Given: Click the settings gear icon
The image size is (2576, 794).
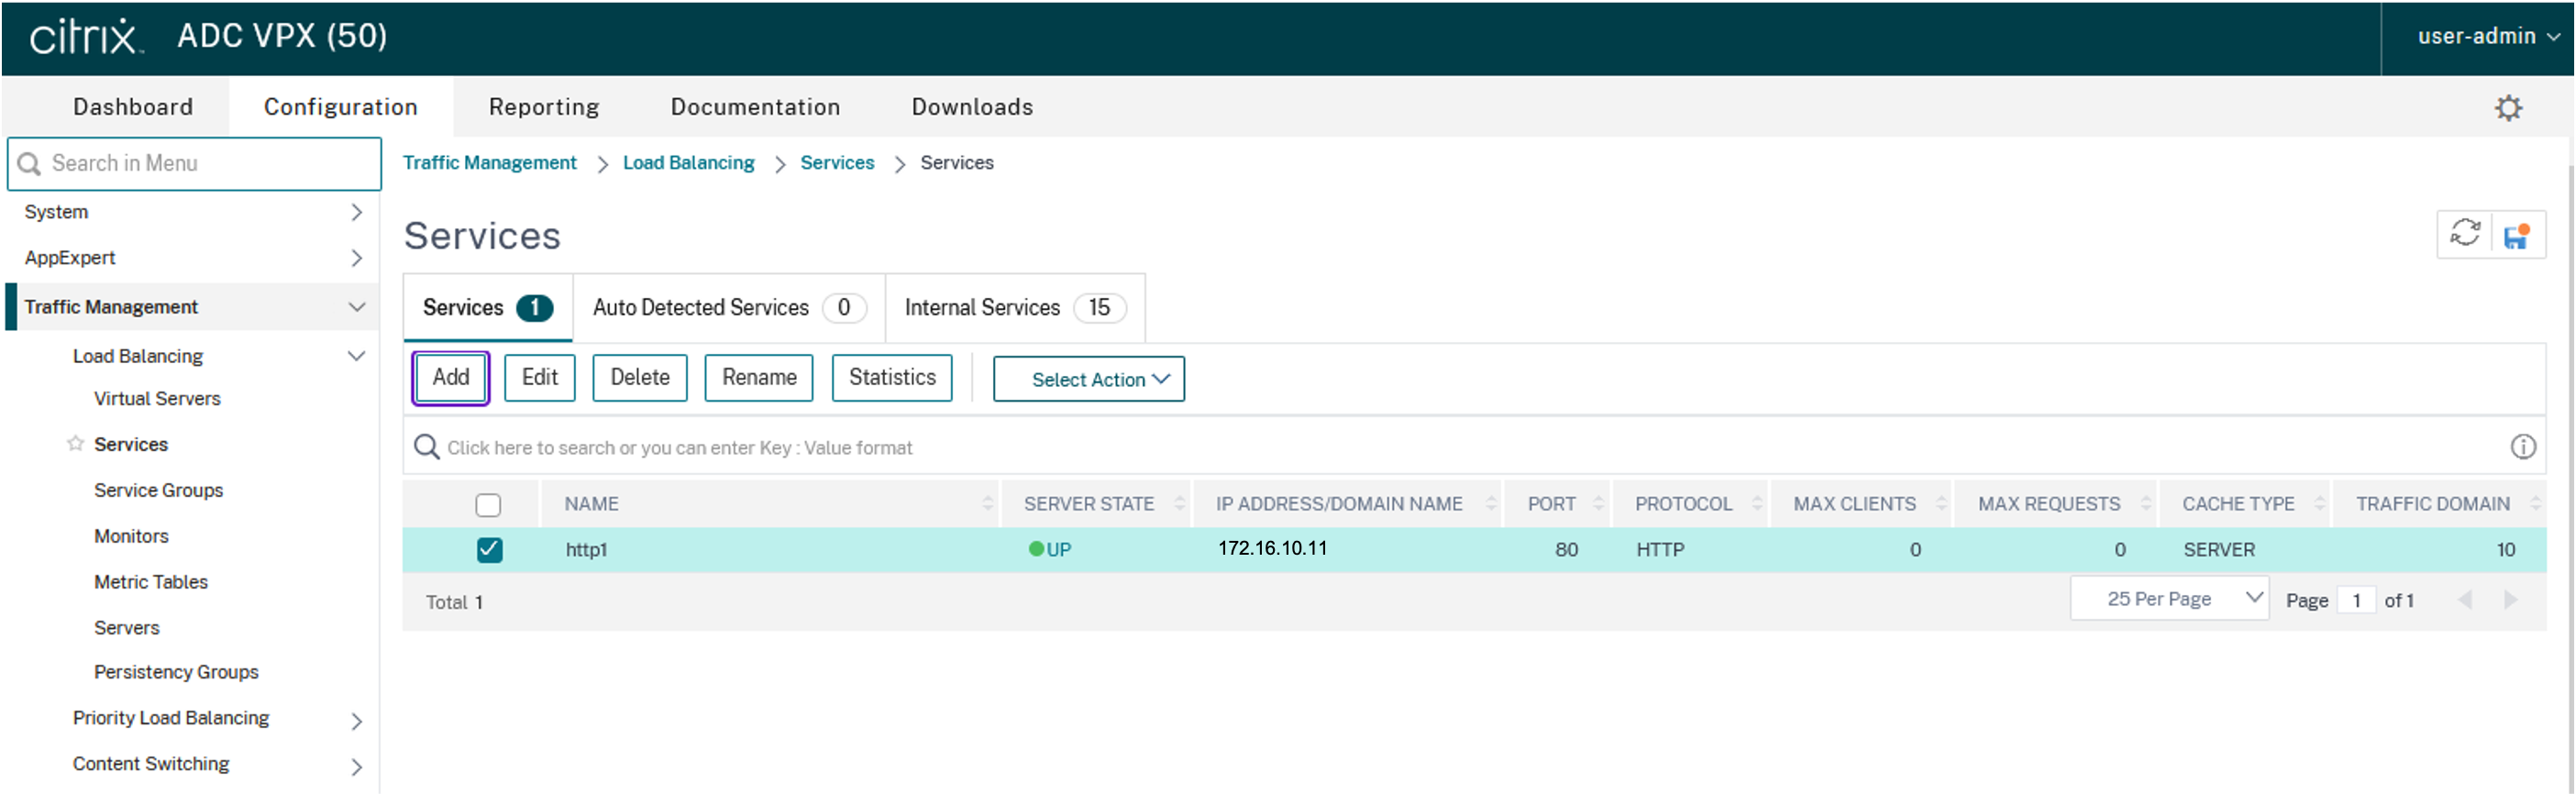Looking at the screenshot, I should tap(2507, 108).
